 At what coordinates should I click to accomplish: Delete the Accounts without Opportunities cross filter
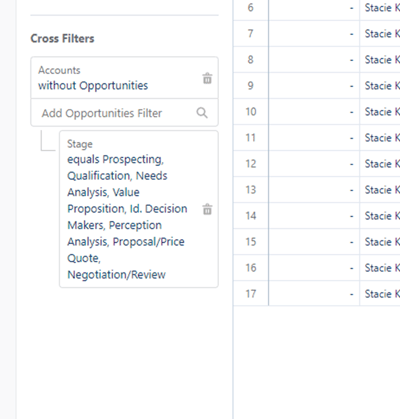(207, 78)
